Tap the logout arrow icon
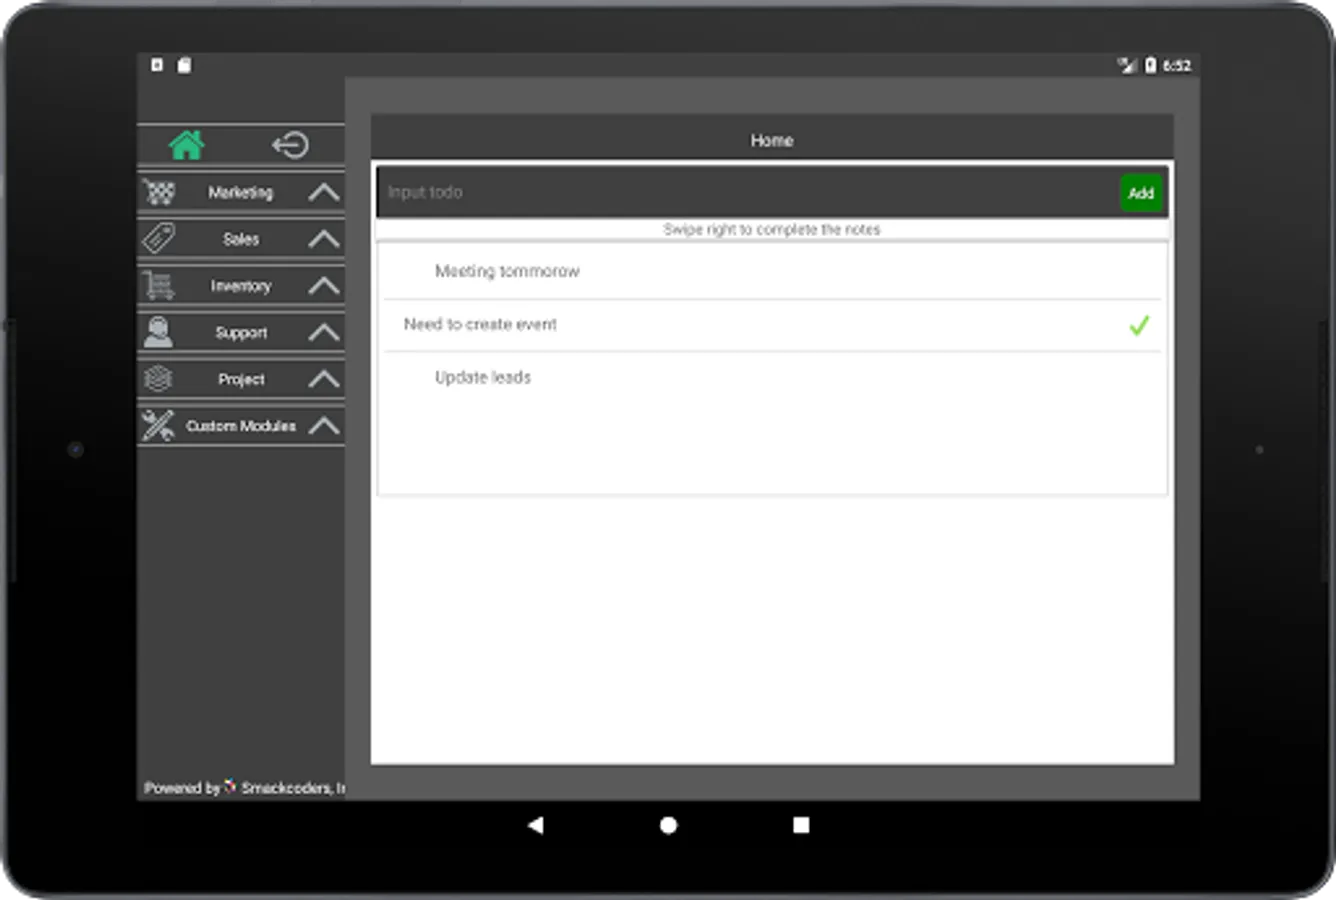Image resolution: width=1336 pixels, height=900 pixels. click(x=290, y=145)
